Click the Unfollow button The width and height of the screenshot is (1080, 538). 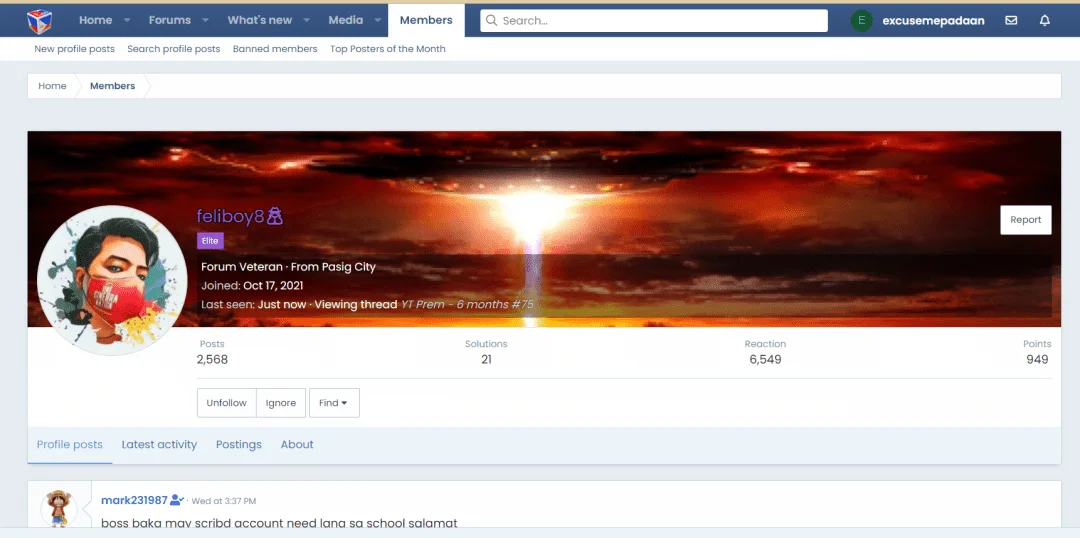pos(227,403)
